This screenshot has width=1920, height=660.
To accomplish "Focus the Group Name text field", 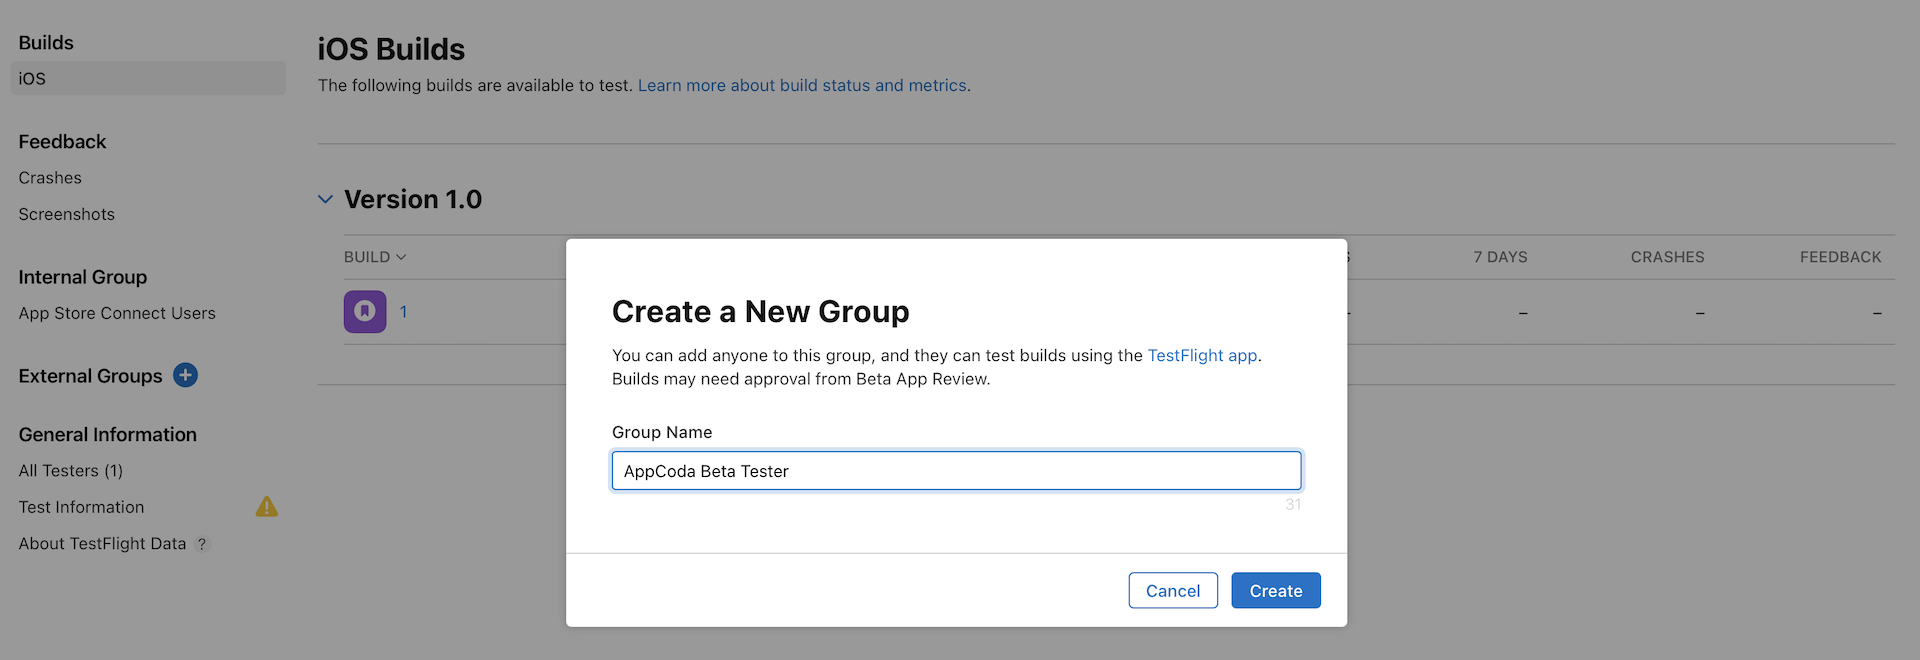I will 956,471.
